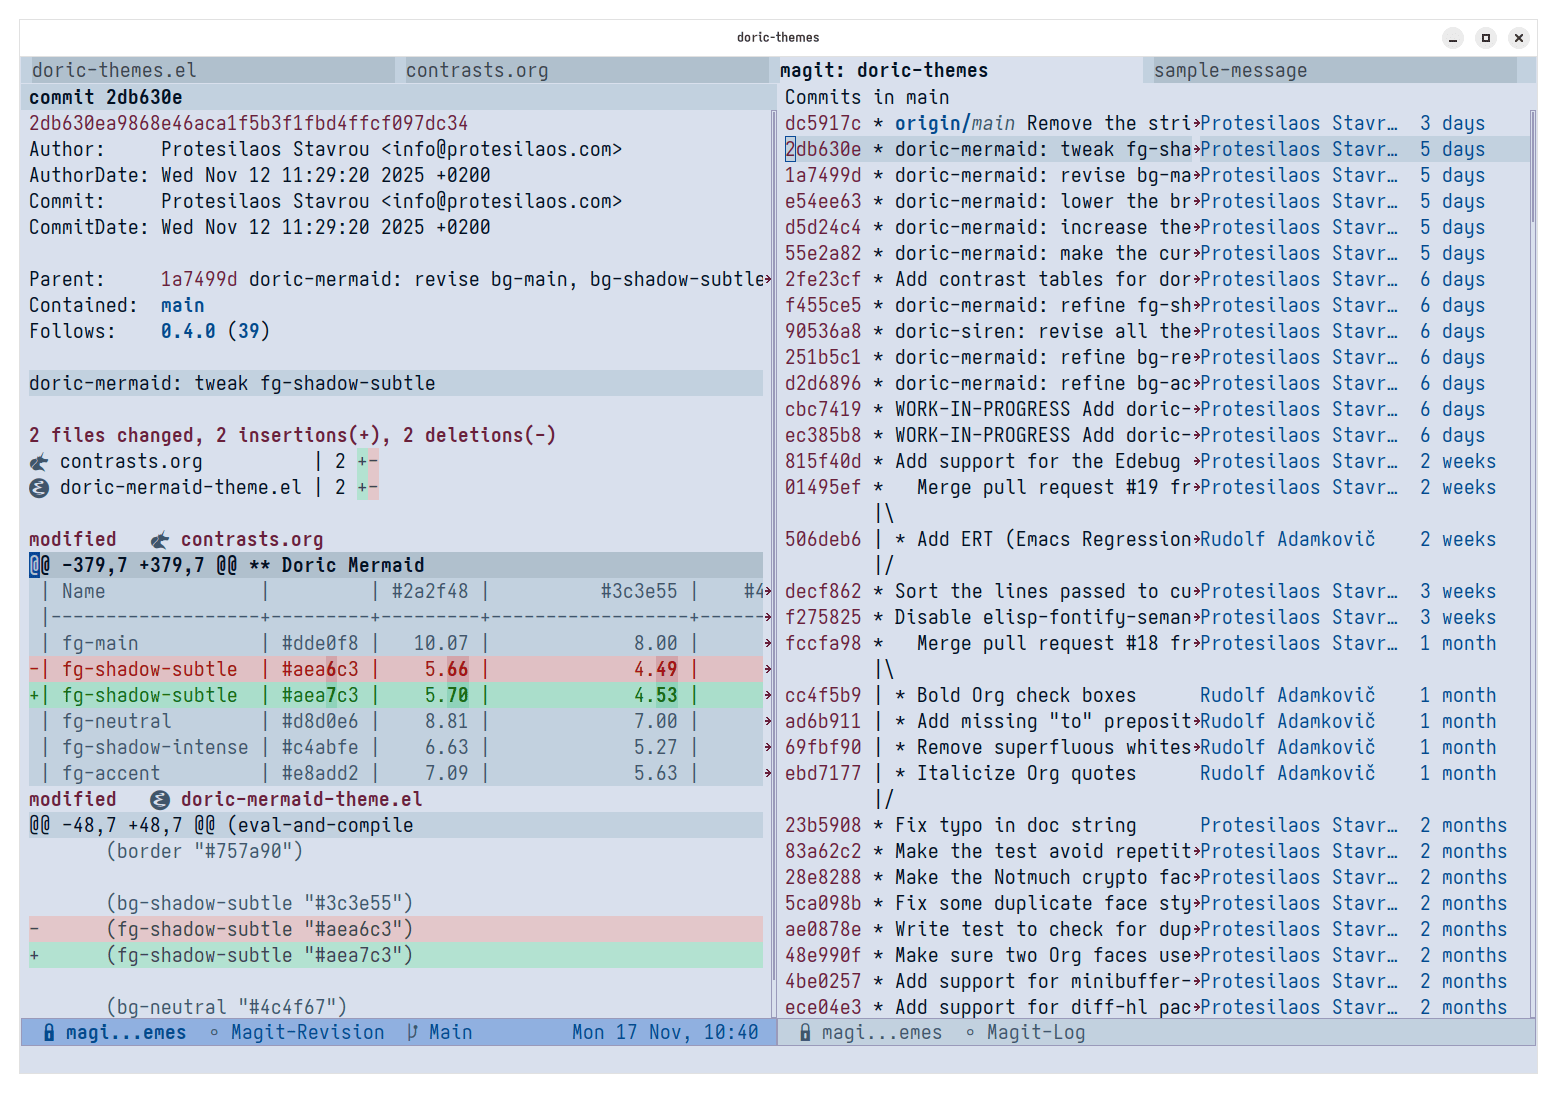Open parent commit 1a7499d link

coord(199,280)
